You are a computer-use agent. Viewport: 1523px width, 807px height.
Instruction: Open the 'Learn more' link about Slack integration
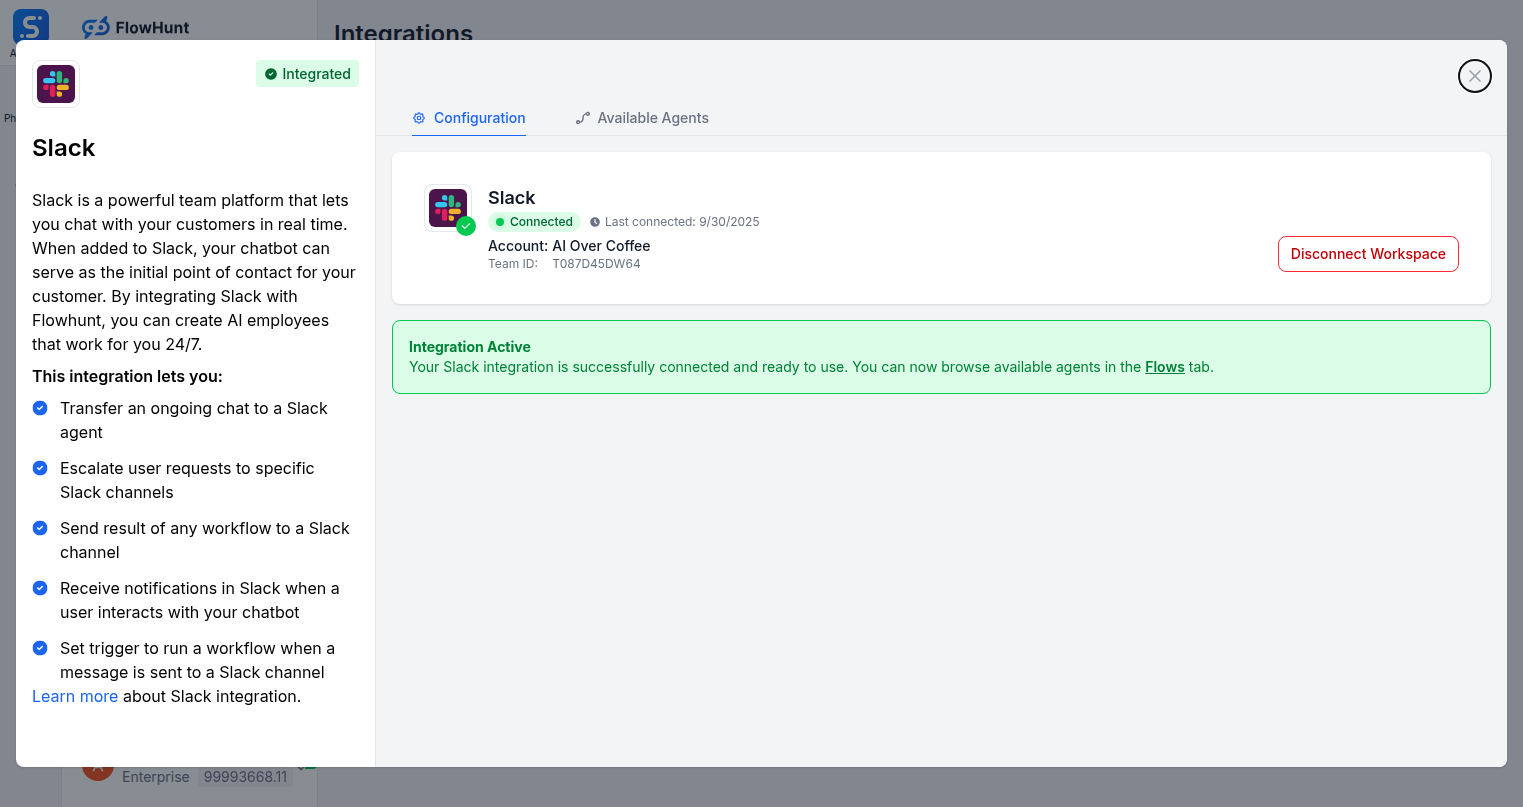tap(75, 696)
